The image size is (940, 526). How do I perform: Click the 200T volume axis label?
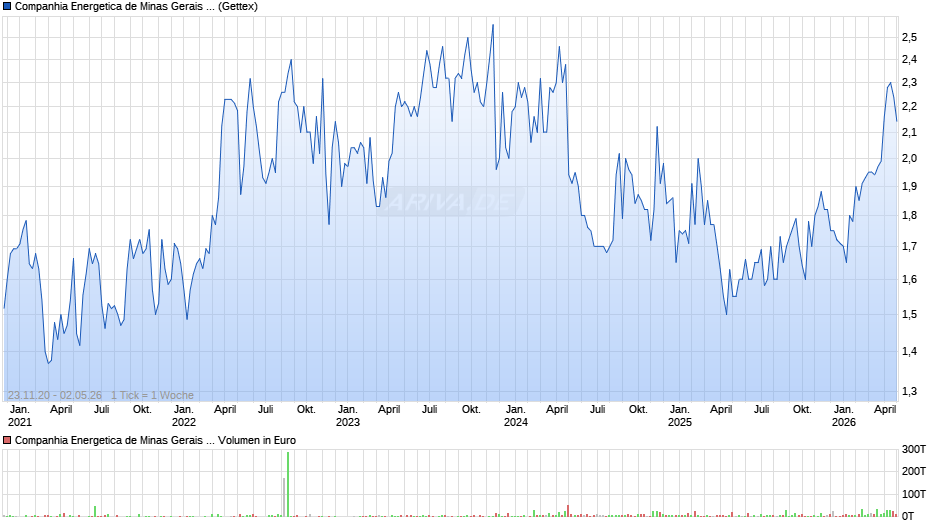pos(914,471)
